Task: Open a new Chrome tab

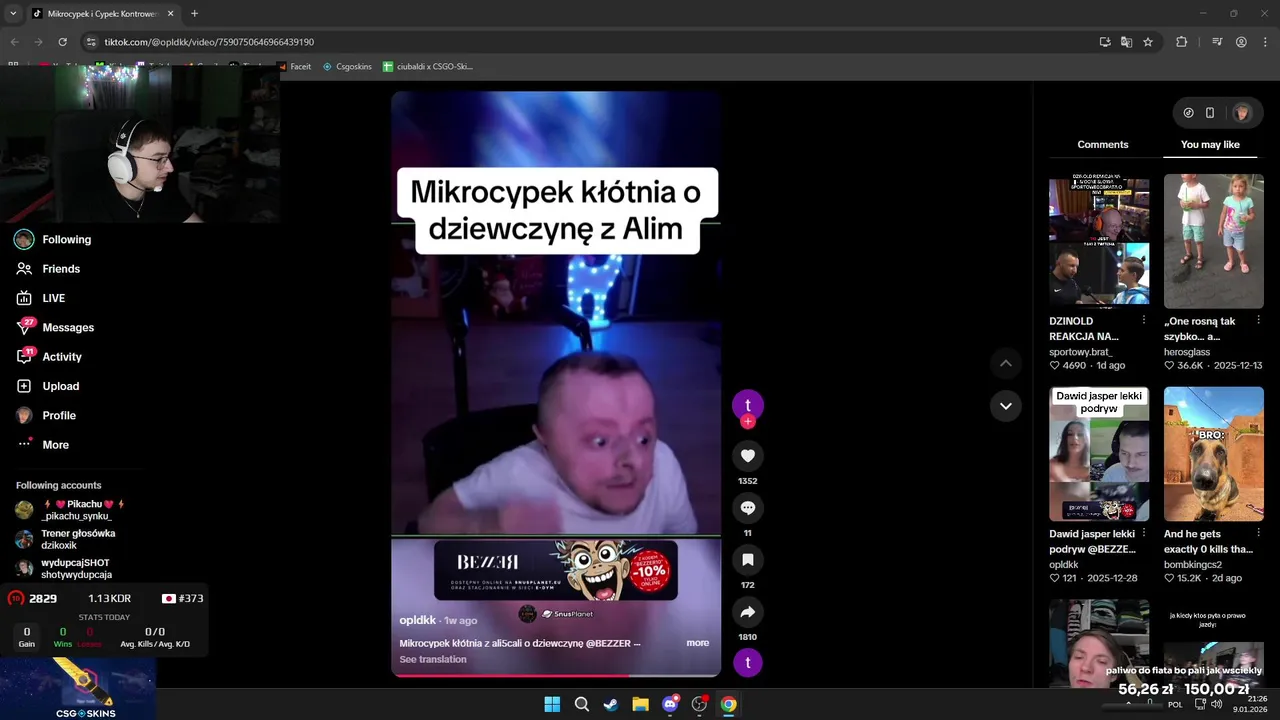Action: tap(194, 14)
